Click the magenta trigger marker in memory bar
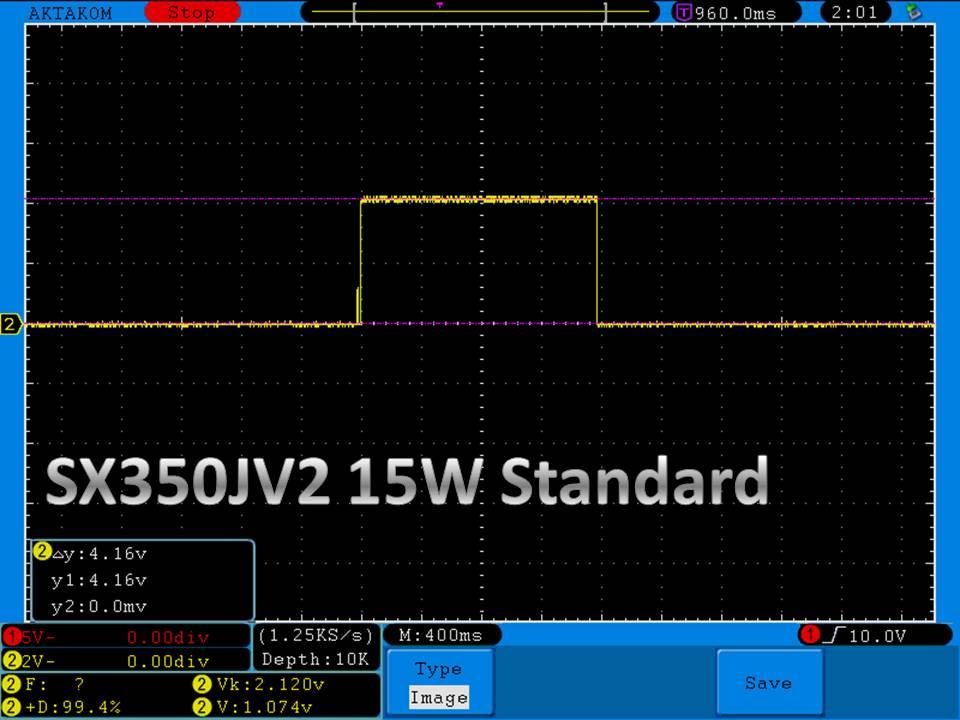960x720 pixels. tap(439, 5)
